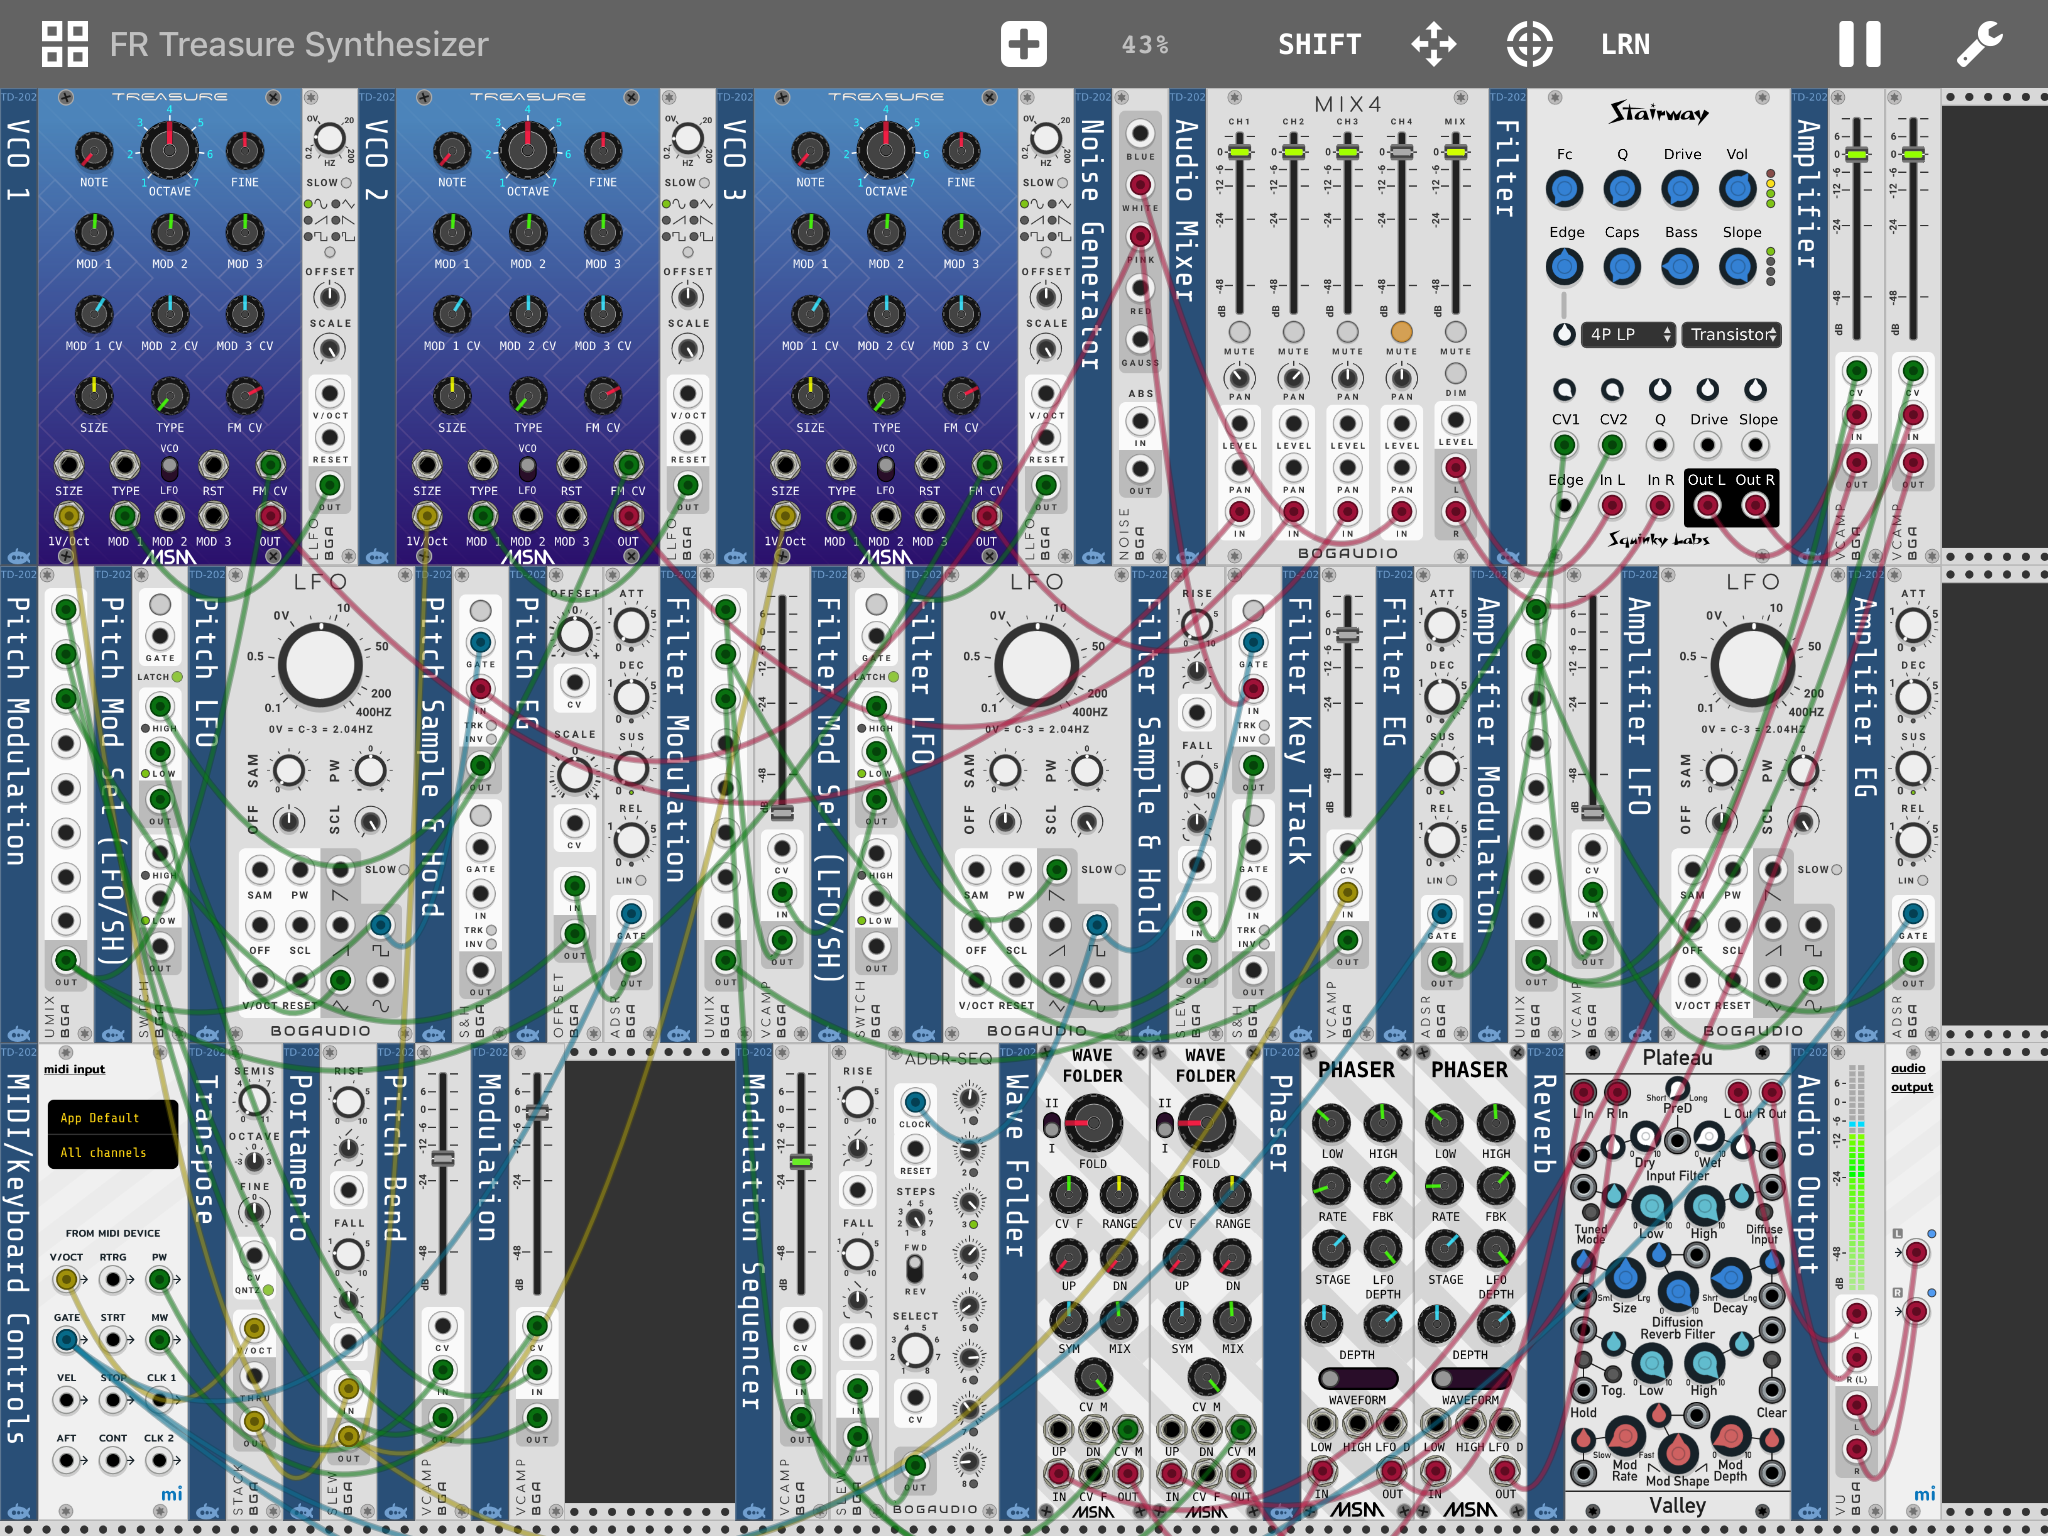The image size is (2048, 1536).
Task: Click the midi input module title link
Action: point(74,1069)
